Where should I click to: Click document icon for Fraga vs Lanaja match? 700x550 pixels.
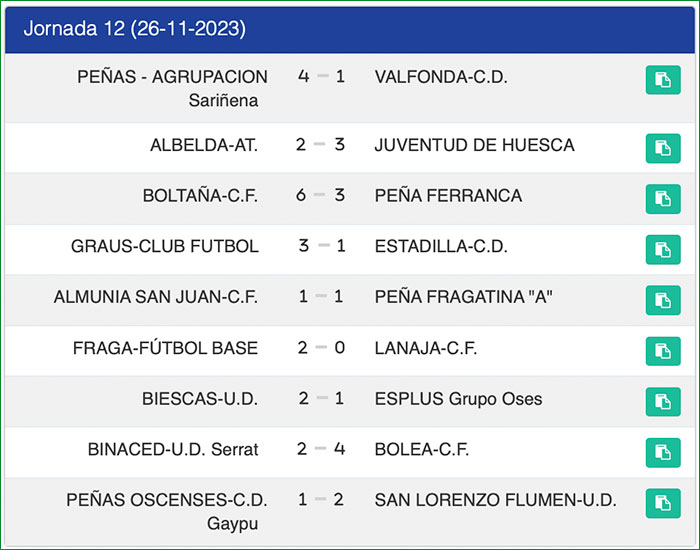pos(663,351)
